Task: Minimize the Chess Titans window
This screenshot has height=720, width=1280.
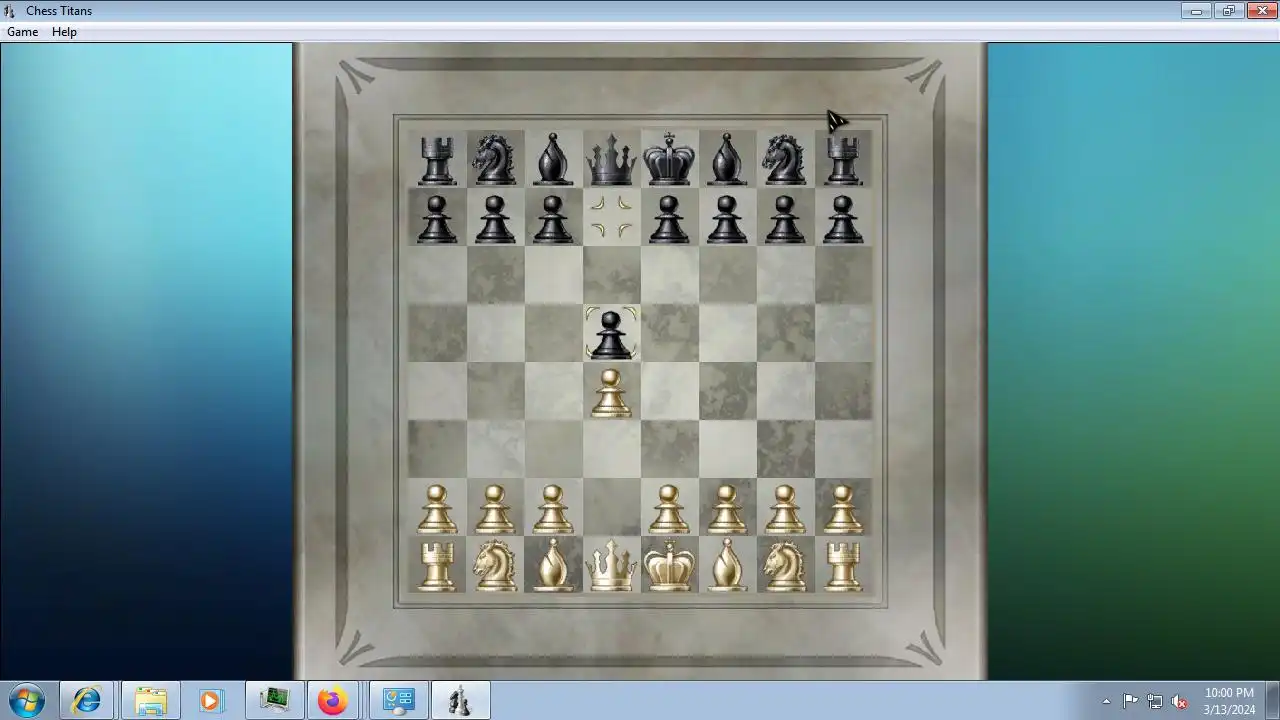Action: click(1196, 10)
